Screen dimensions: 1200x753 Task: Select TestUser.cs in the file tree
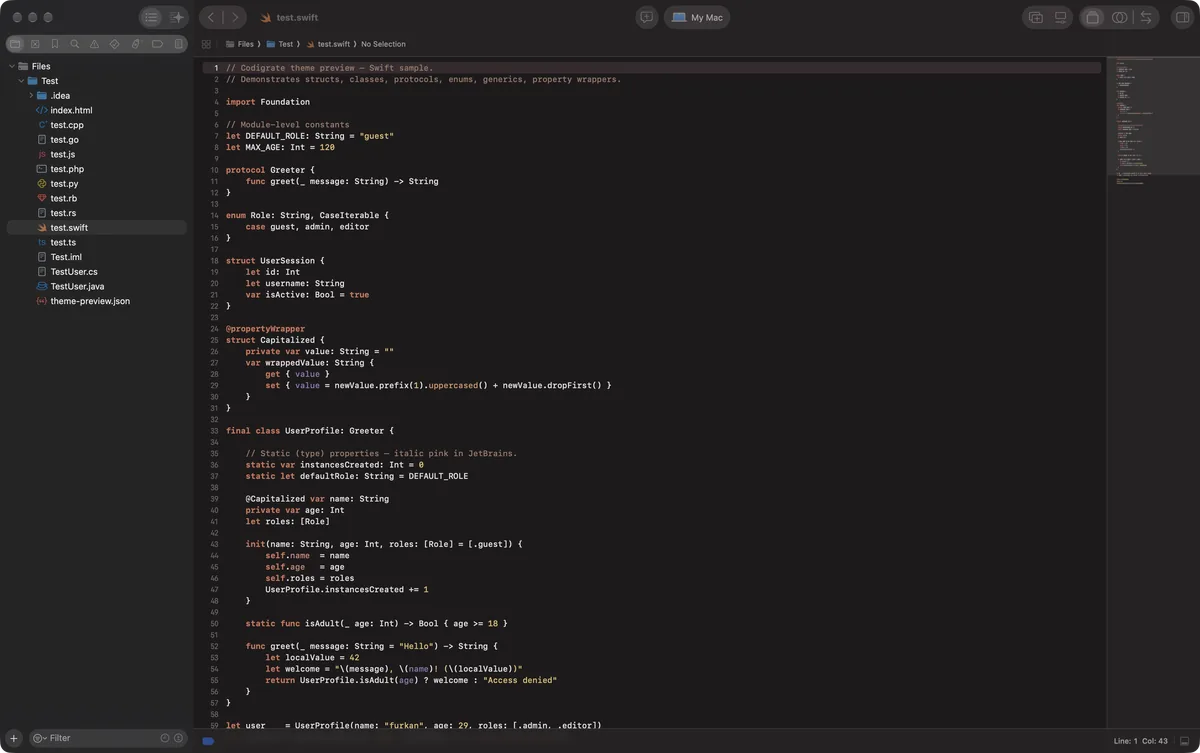96,271
